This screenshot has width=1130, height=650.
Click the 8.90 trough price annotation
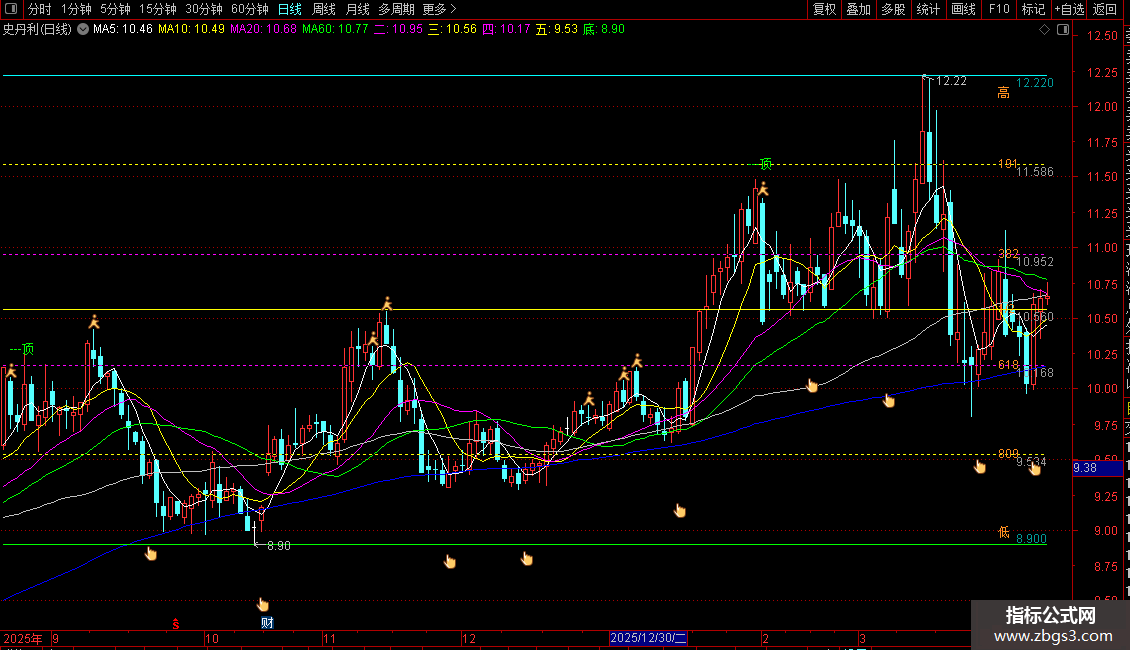point(279,546)
